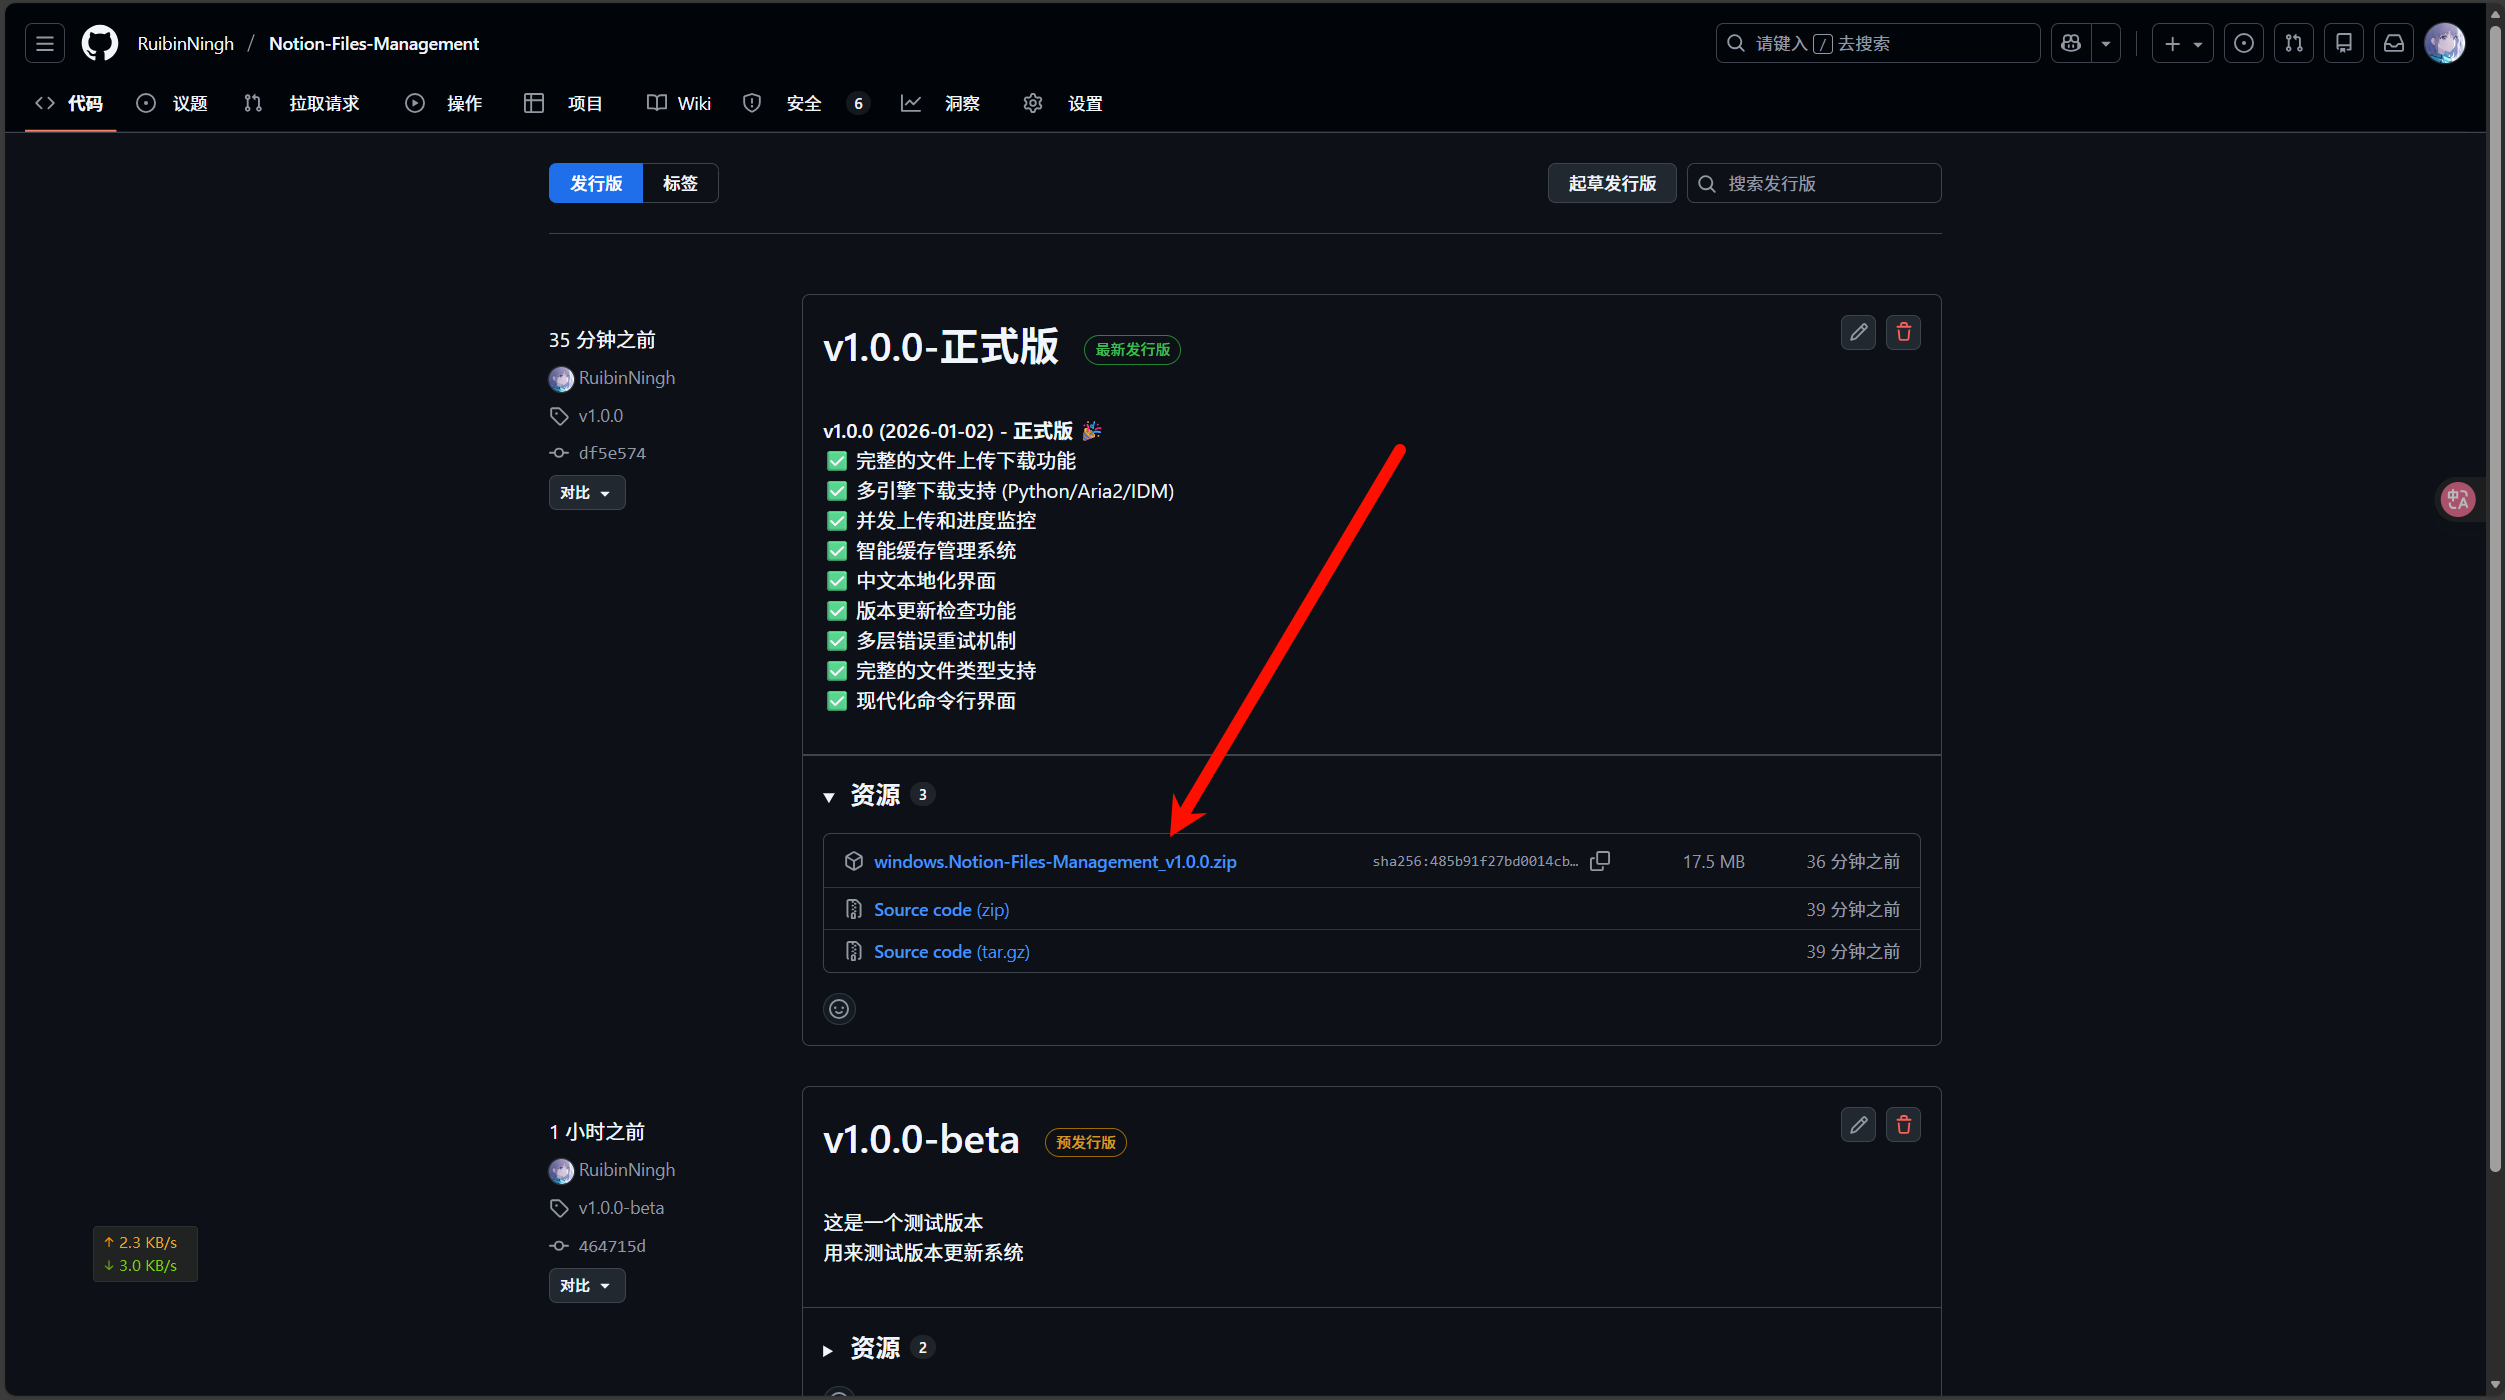Click the checkbox beside 现代化命令行界面
Image resolution: width=2505 pixels, height=1400 pixels.
pyautogui.click(x=837, y=701)
